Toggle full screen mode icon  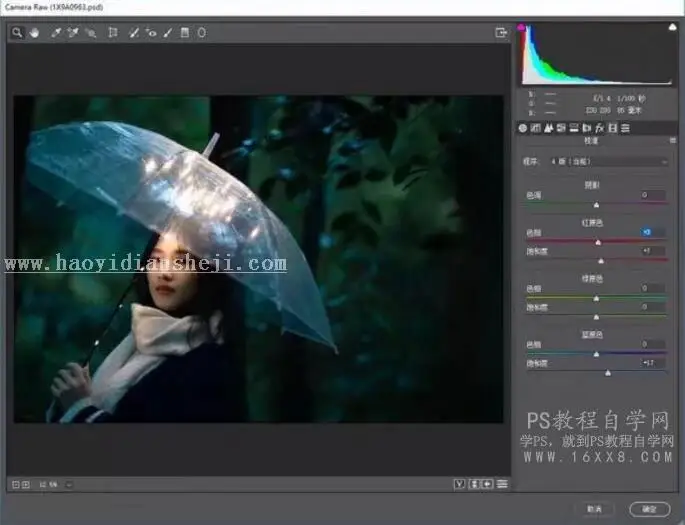[501, 33]
